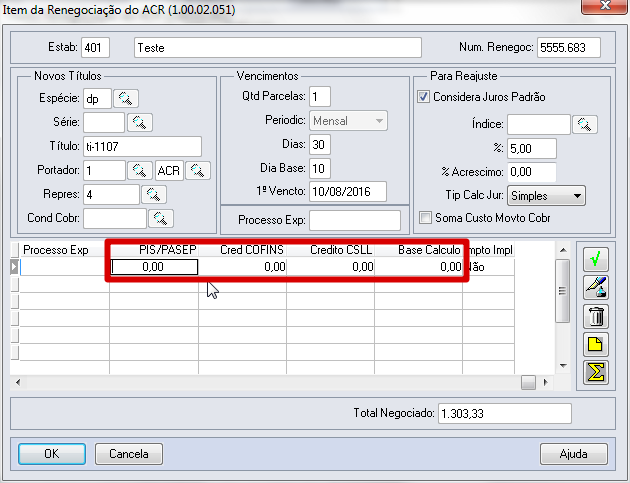Click grid horizontal scrollbar right arrow
This screenshot has height=483, width=630.
point(545,382)
